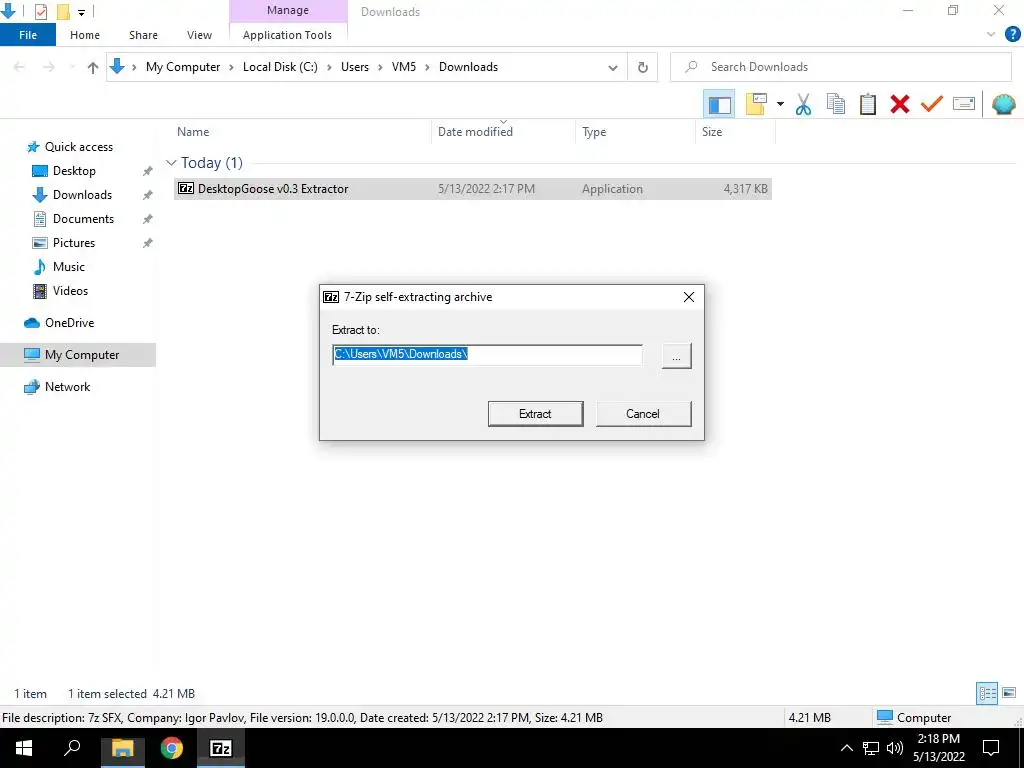Click VM5 in the address breadcrumb
The image size is (1024, 768).
404,67
